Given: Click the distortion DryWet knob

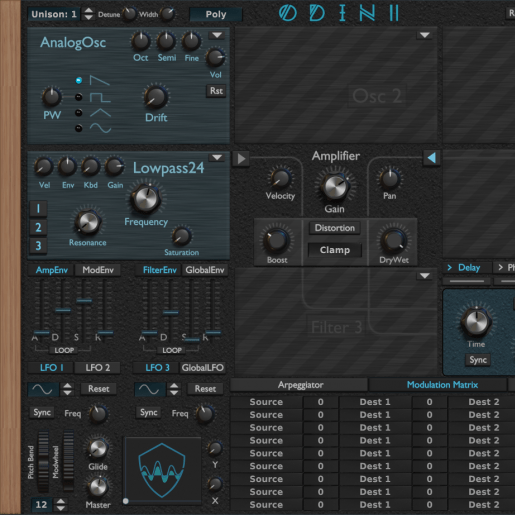Looking at the screenshot, I should [394, 240].
